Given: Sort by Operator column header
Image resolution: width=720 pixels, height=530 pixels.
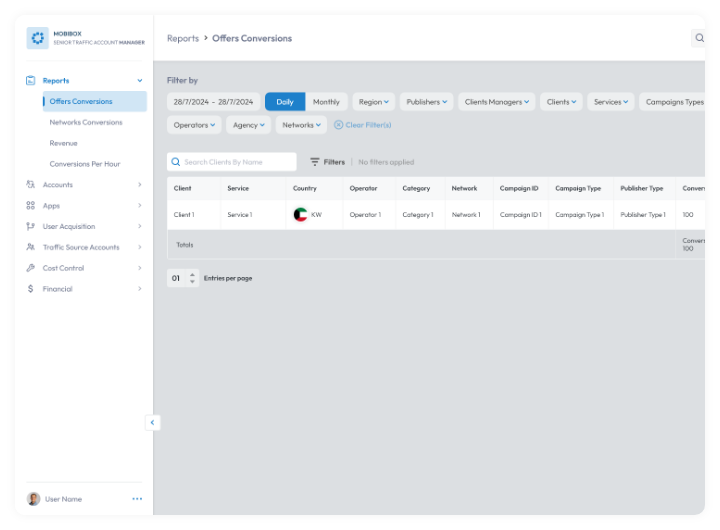Looking at the screenshot, I should click(x=363, y=188).
